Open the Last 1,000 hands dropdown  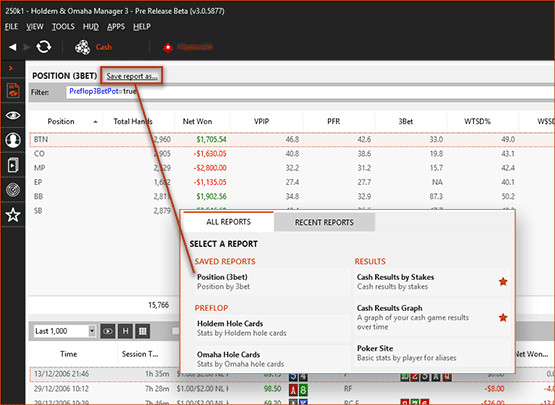tap(92, 331)
